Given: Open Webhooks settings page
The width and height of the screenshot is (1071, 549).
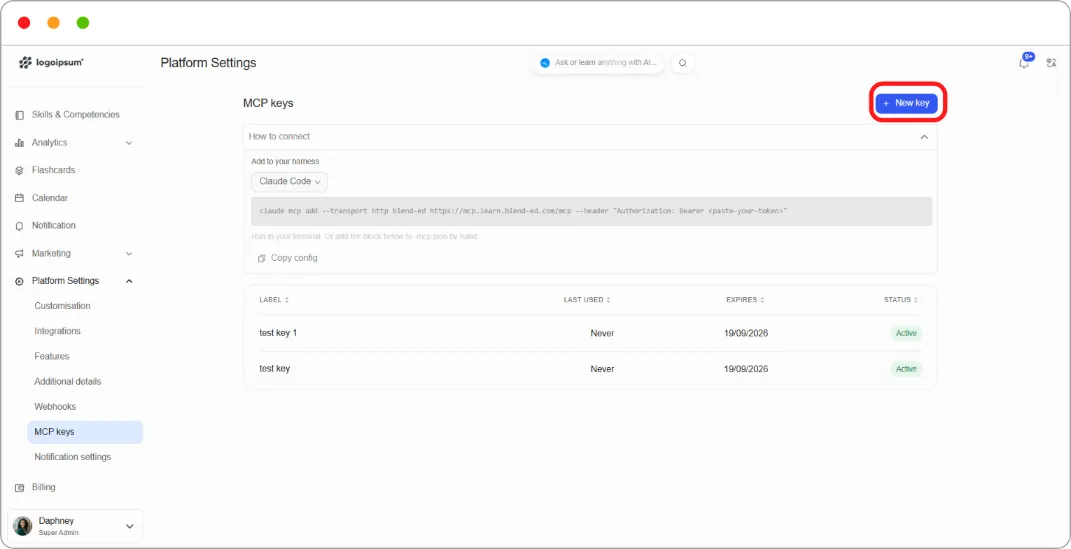Looking at the screenshot, I should [55, 407].
